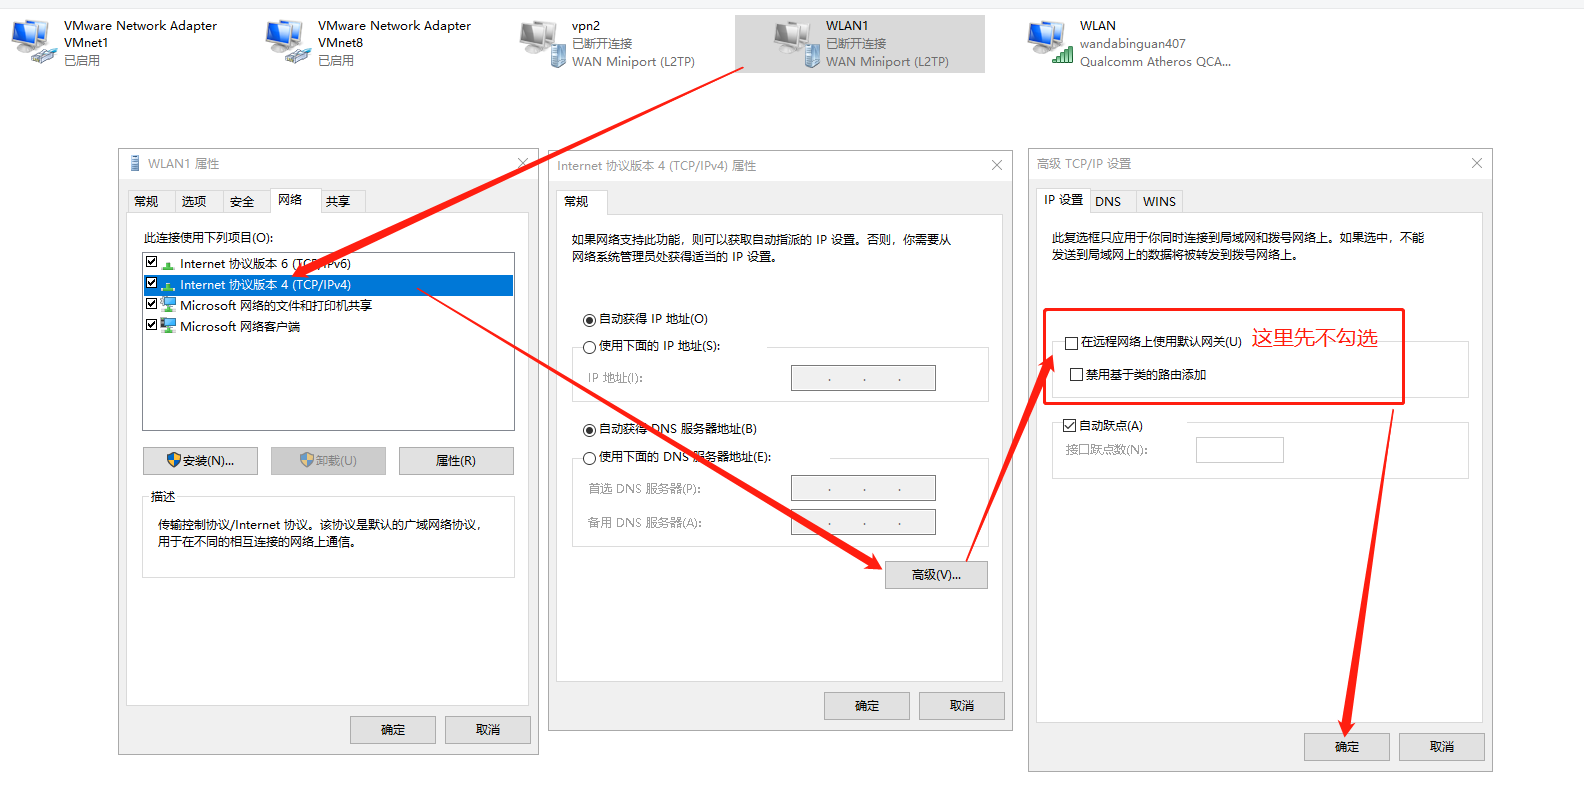Click 取消 in 高级 TCP/IP 设置 window

(1442, 747)
